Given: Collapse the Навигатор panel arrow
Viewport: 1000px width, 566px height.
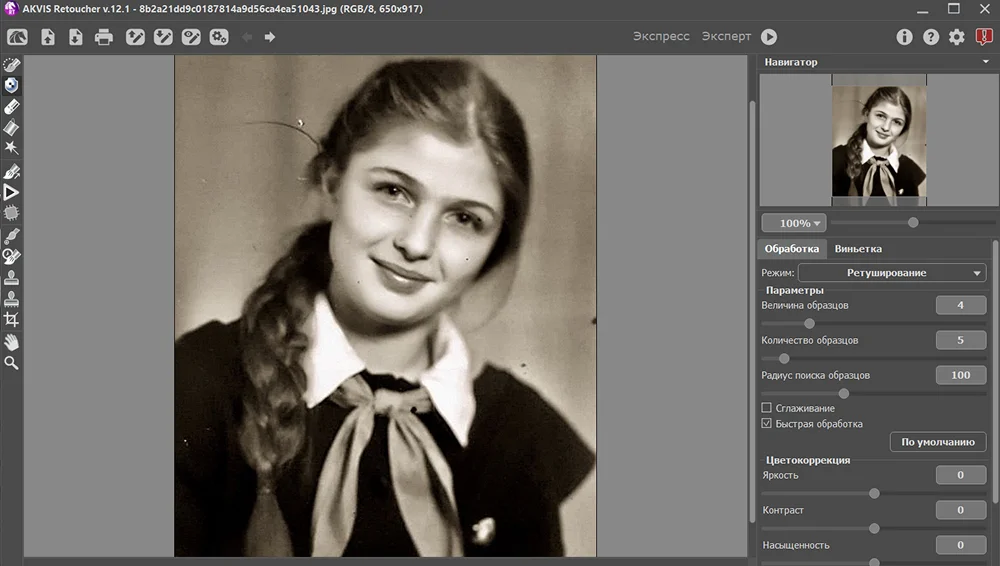Looking at the screenshot, I should point(986,62).
